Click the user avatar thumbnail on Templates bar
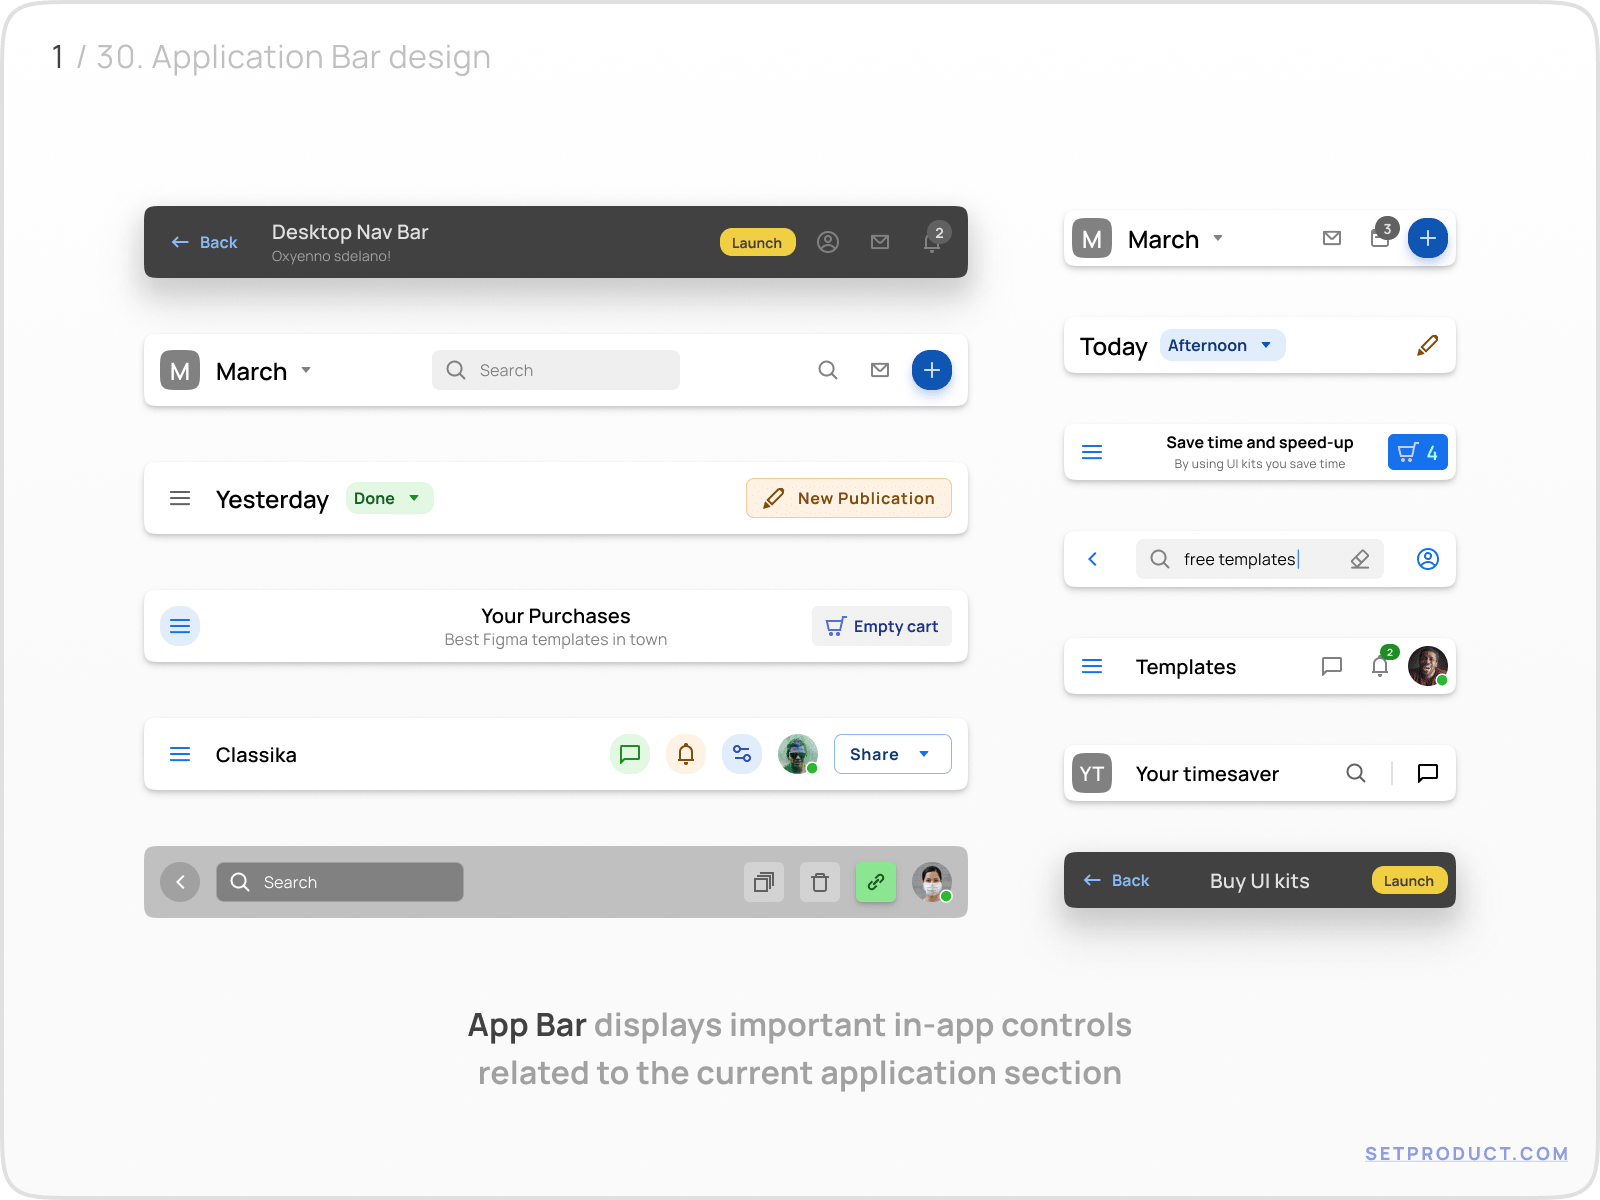1600x1200 pixels. tap(1428, 666)
